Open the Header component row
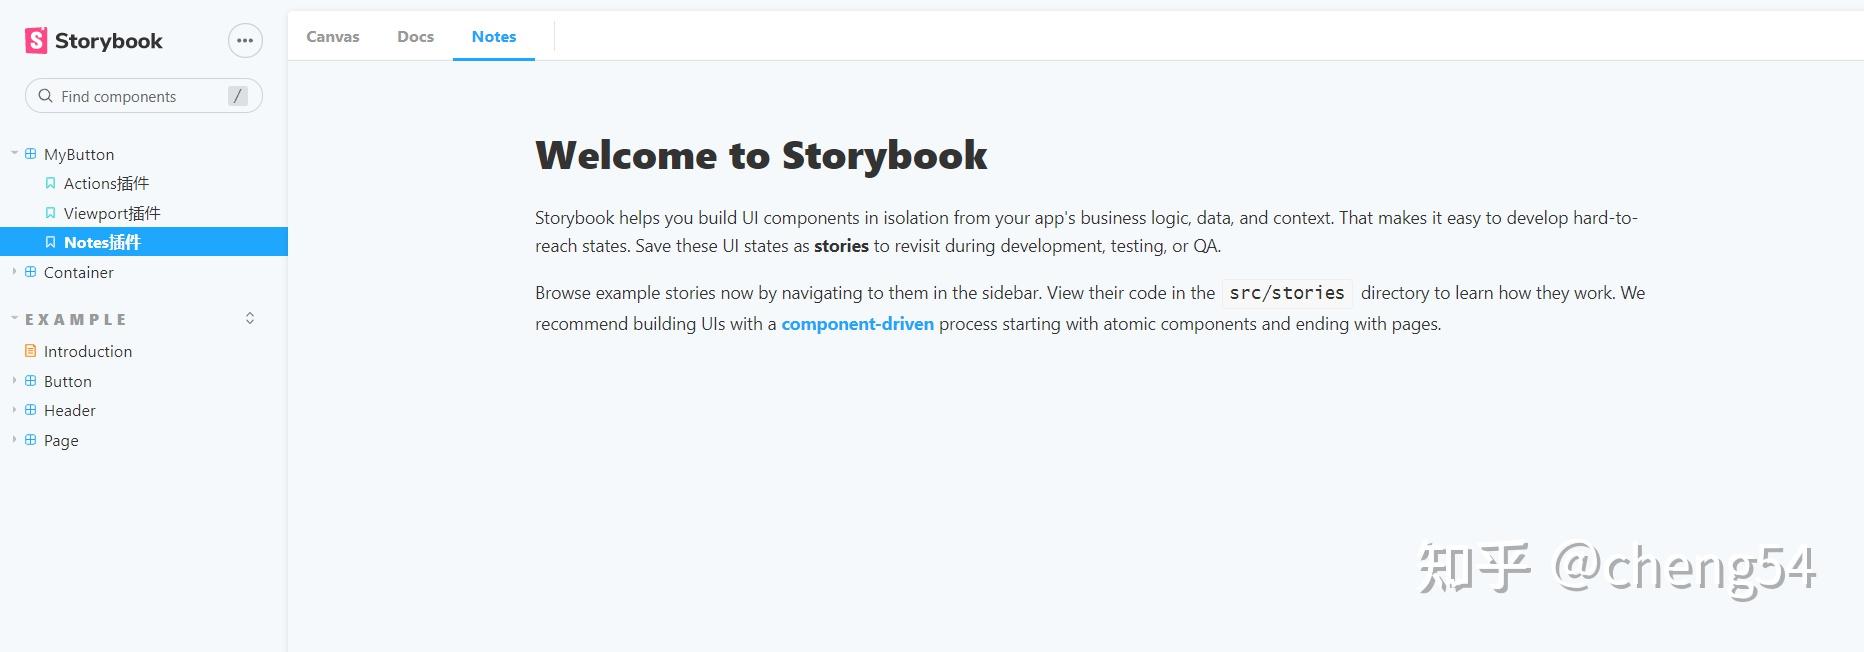The height and width of the screenshot is (652, 1864). tap(144, 410)
